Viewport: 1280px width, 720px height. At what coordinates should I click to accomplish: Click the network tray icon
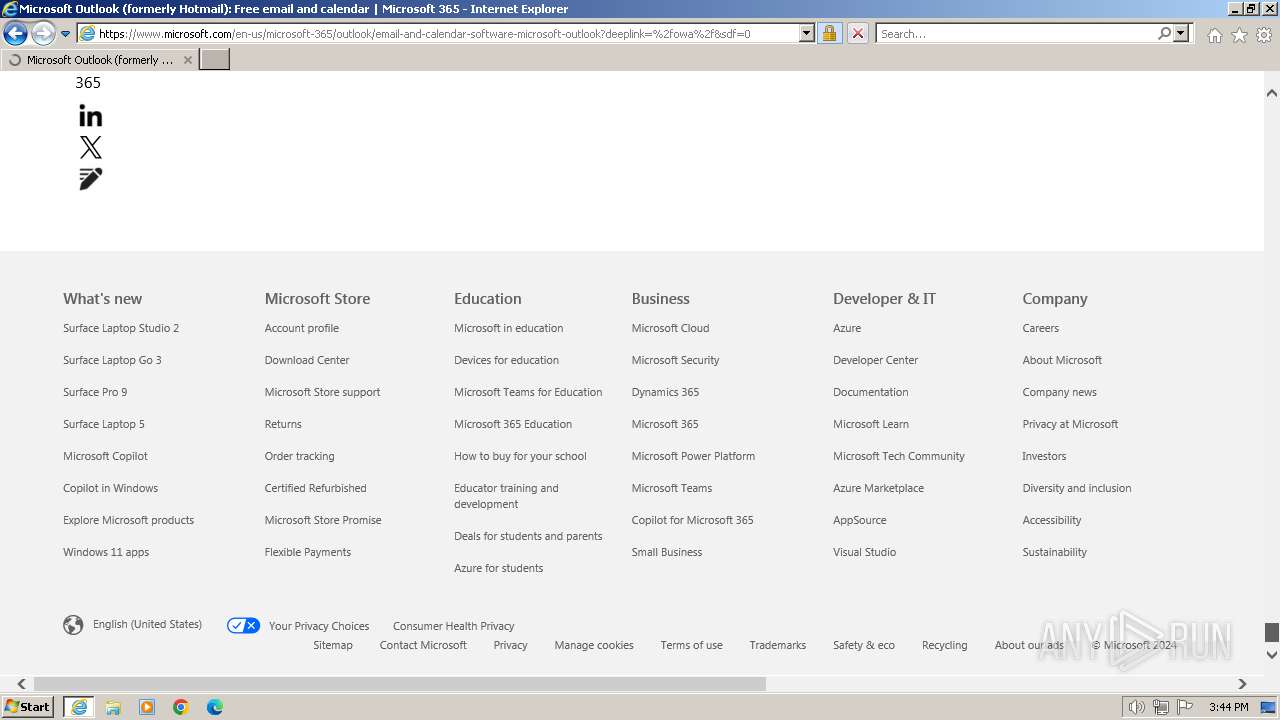click(x=1160, y=707)
